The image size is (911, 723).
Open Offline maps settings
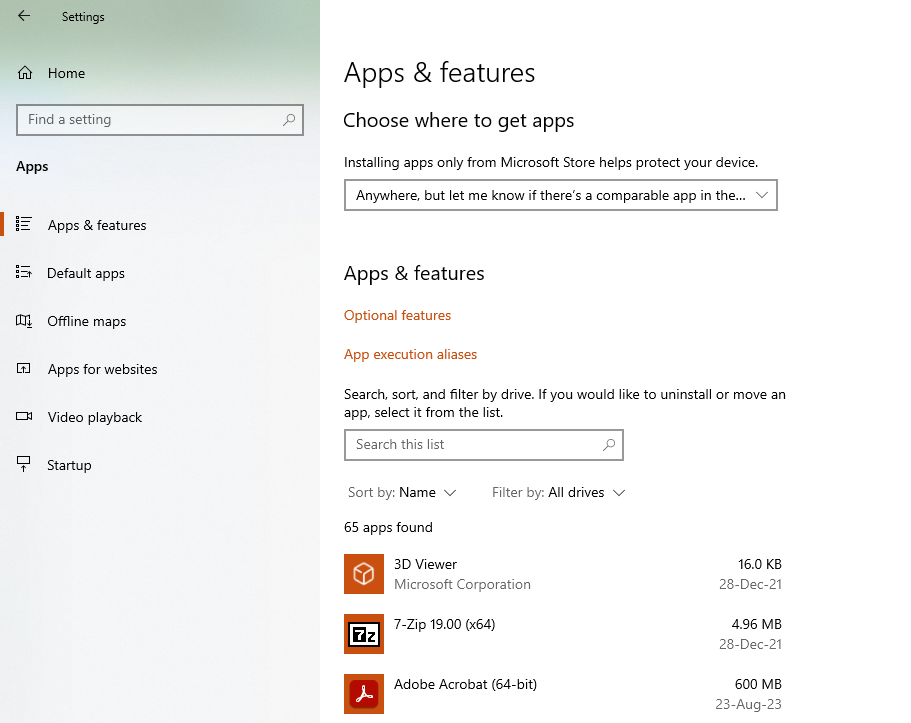pyautogui.click(x=87, y=321)
